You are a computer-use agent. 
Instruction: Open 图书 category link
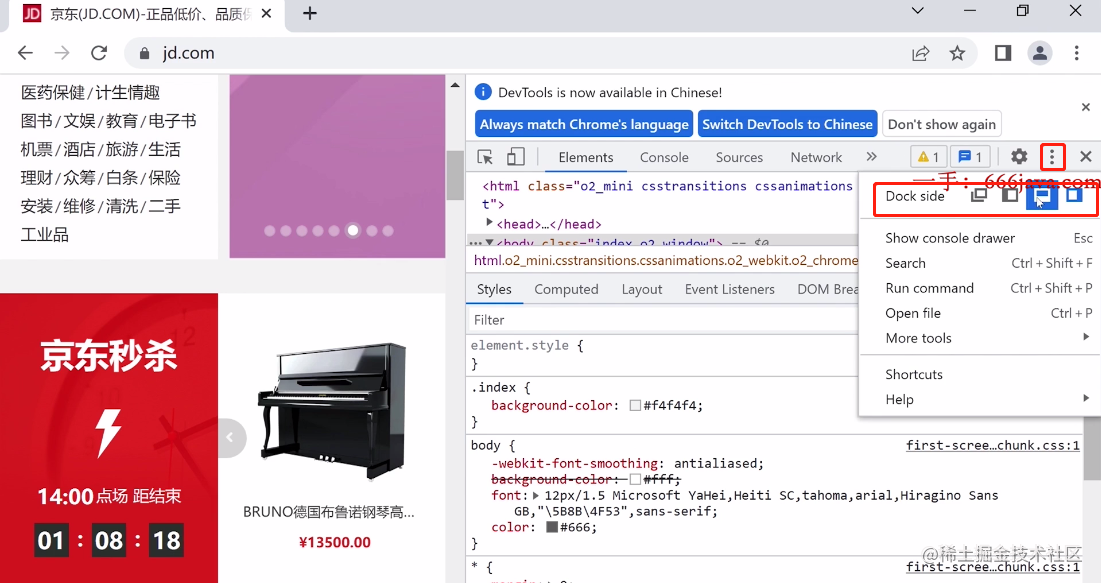37,121
